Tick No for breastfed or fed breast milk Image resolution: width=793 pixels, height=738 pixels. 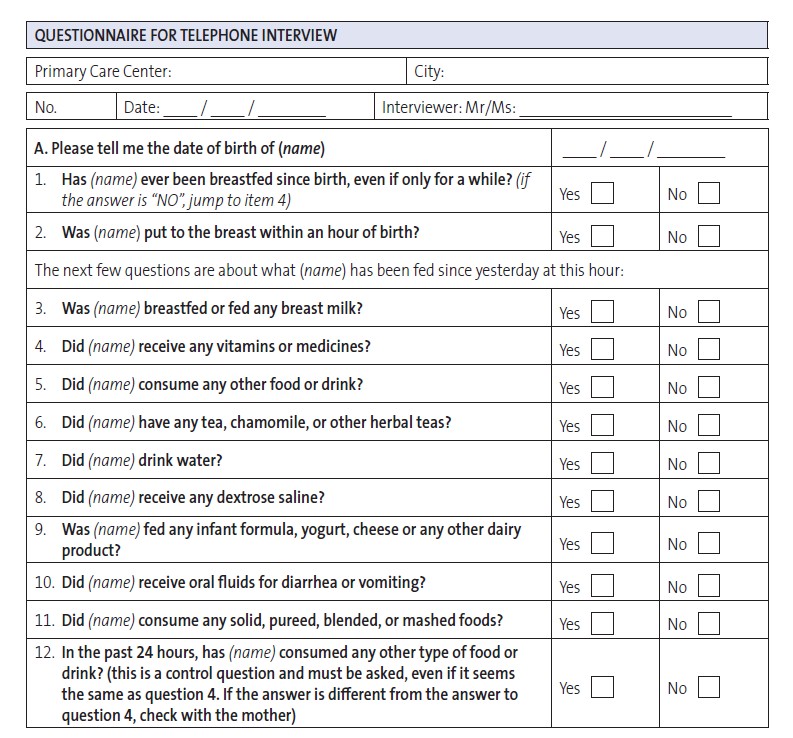click(x=709, y=311)
